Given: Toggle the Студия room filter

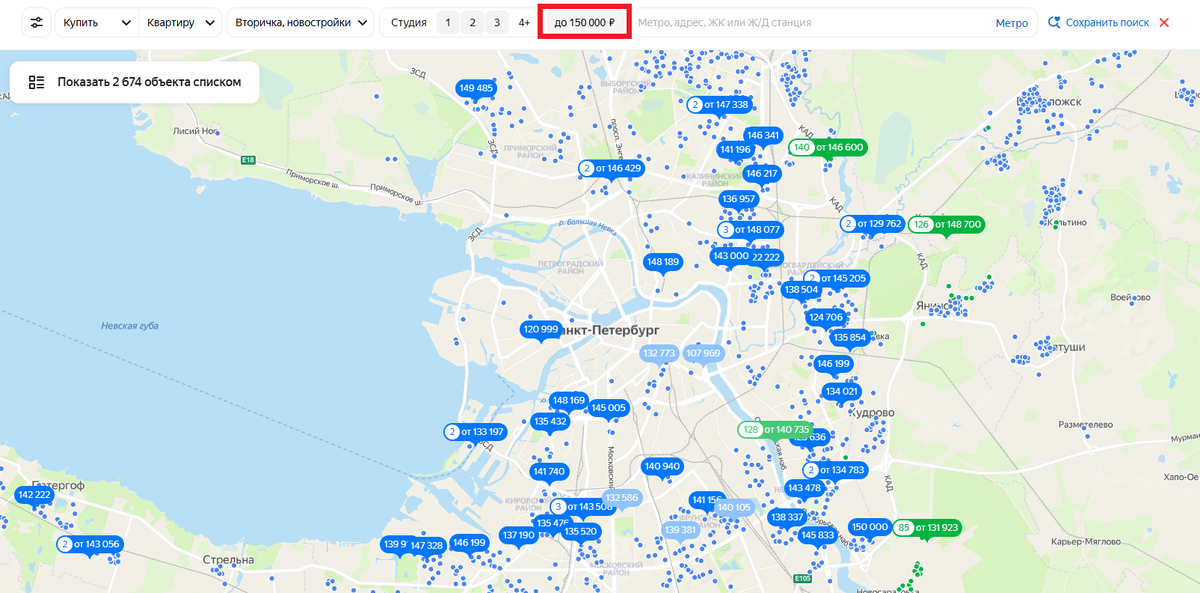Looking at the screenshot, I should click(x=408, y=22).
